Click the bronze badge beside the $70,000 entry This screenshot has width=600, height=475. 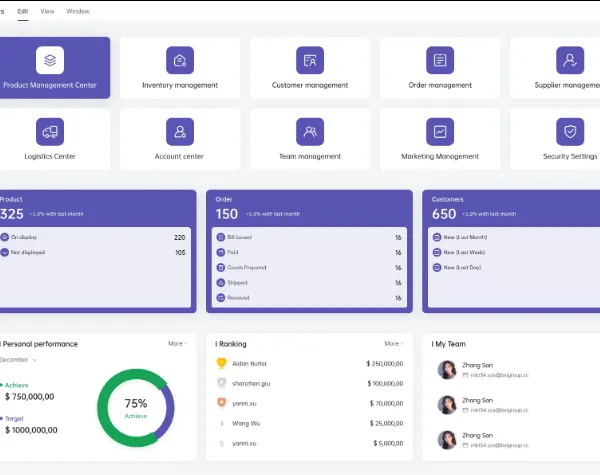click(x=222, y=403)
